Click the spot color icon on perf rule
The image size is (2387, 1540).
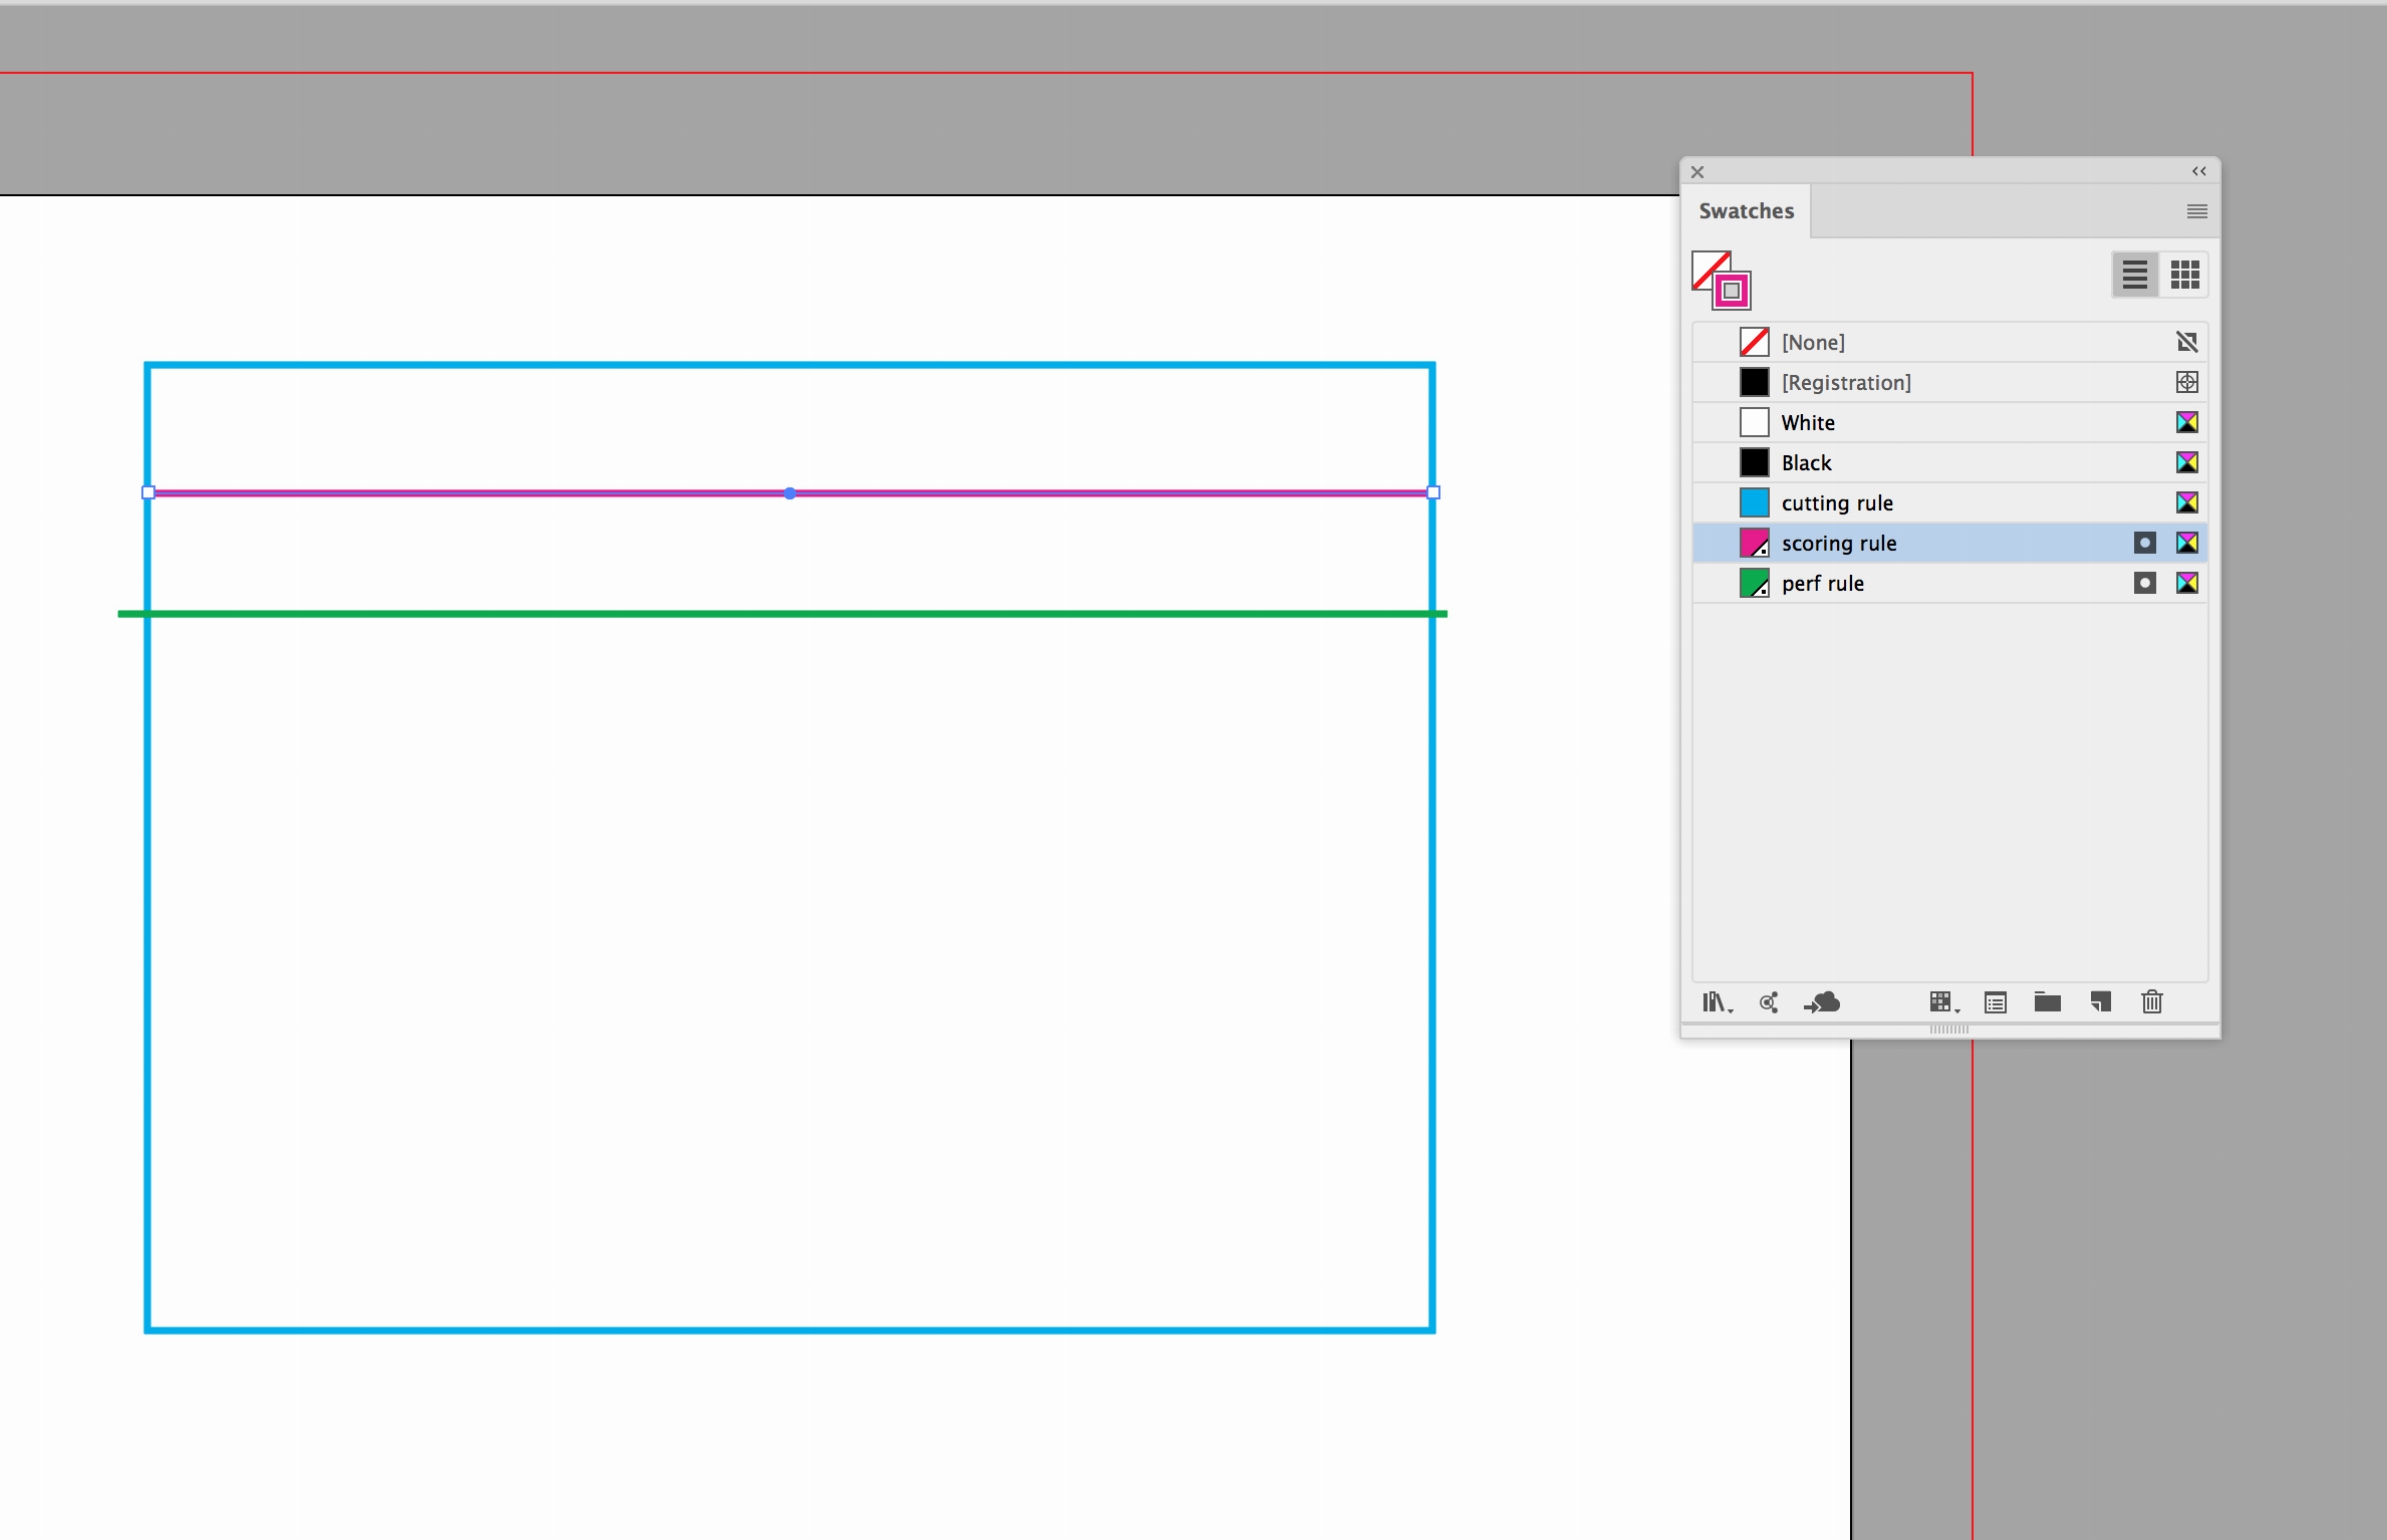click(x=2145, y=582)
